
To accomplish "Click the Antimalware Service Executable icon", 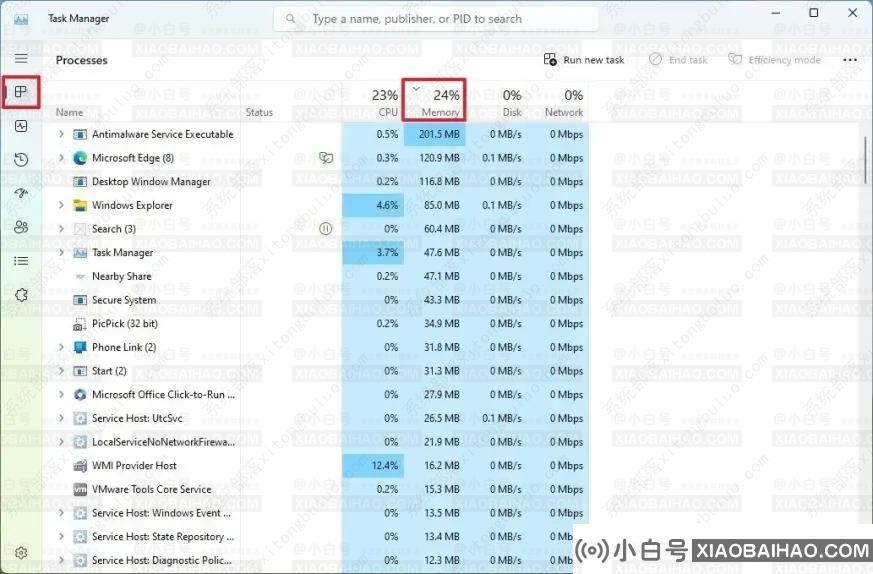I will [x=80, y=135].
